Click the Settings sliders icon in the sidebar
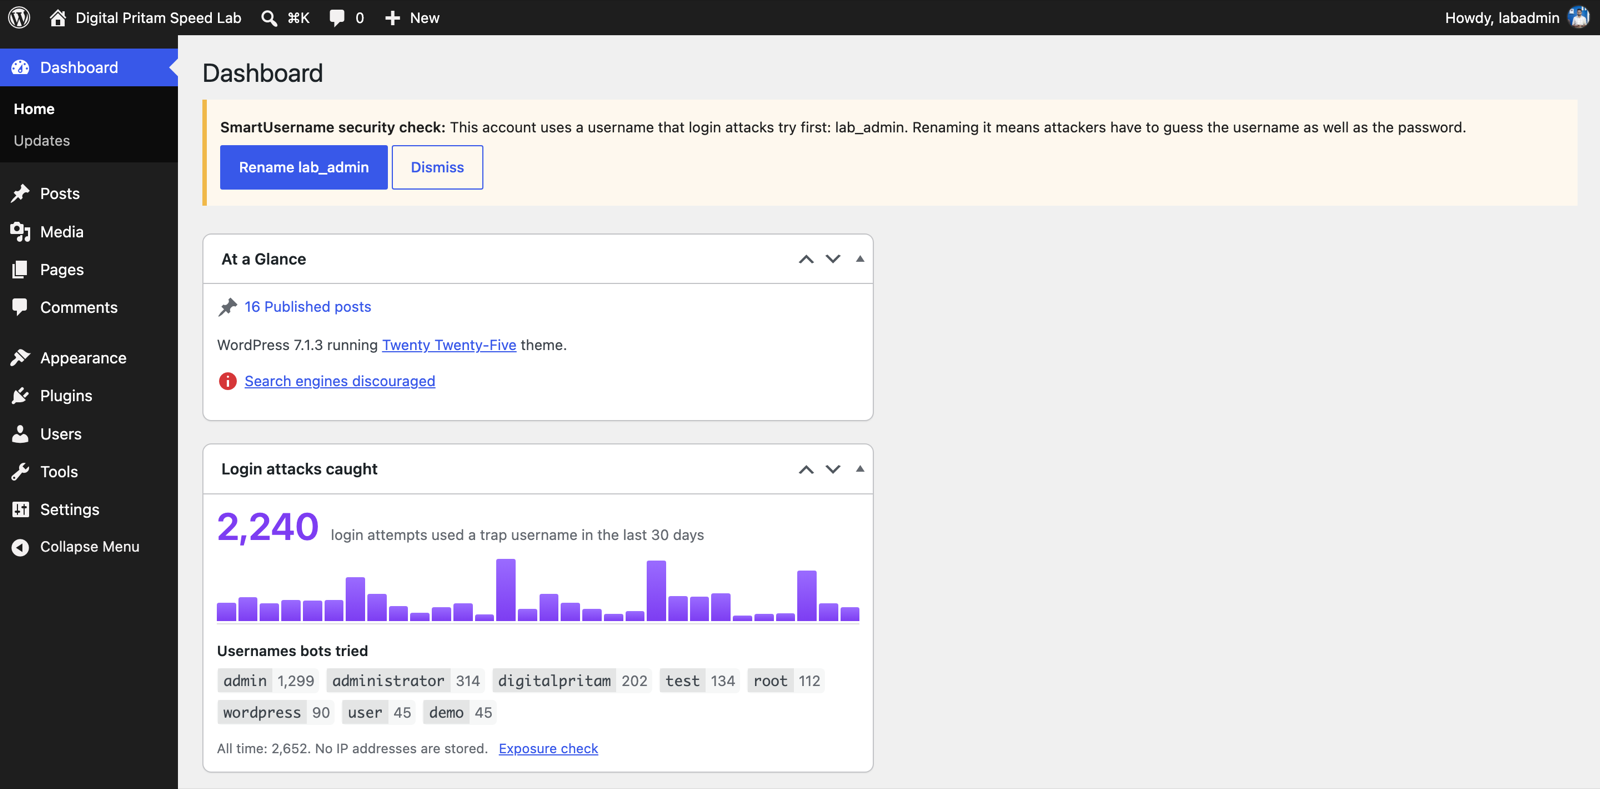 (x=20, y=509)
